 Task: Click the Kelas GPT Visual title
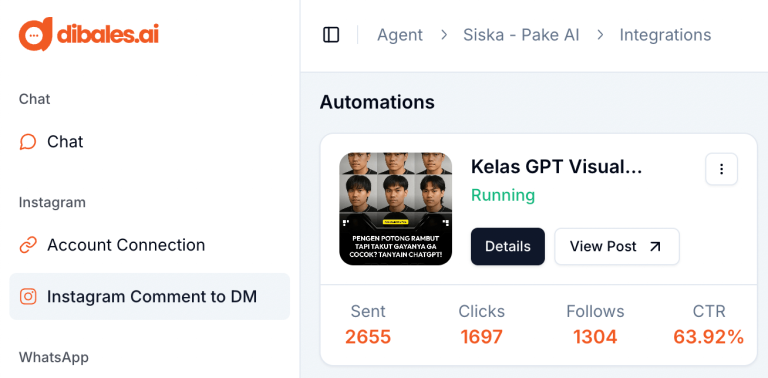[x=556, y=167]
